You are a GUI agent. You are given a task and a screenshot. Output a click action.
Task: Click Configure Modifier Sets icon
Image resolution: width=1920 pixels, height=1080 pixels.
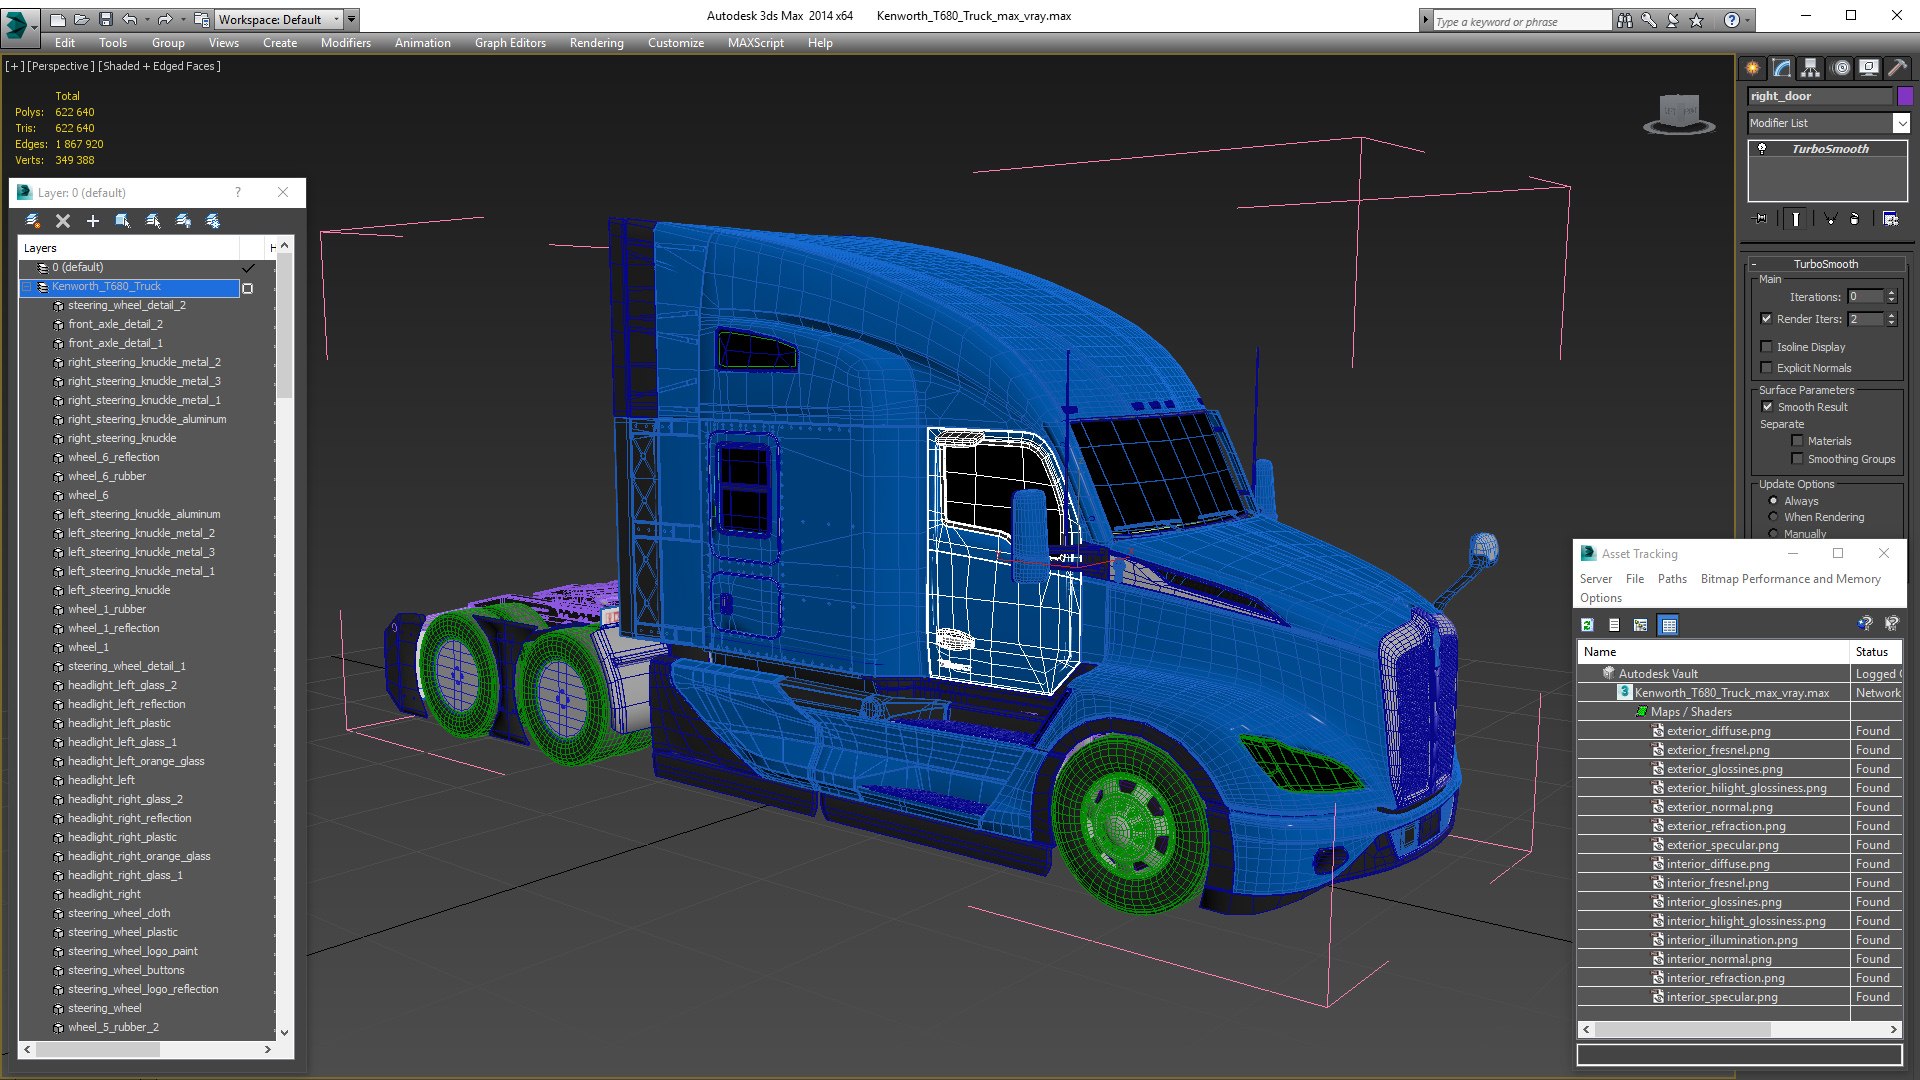click(1890, 219)
